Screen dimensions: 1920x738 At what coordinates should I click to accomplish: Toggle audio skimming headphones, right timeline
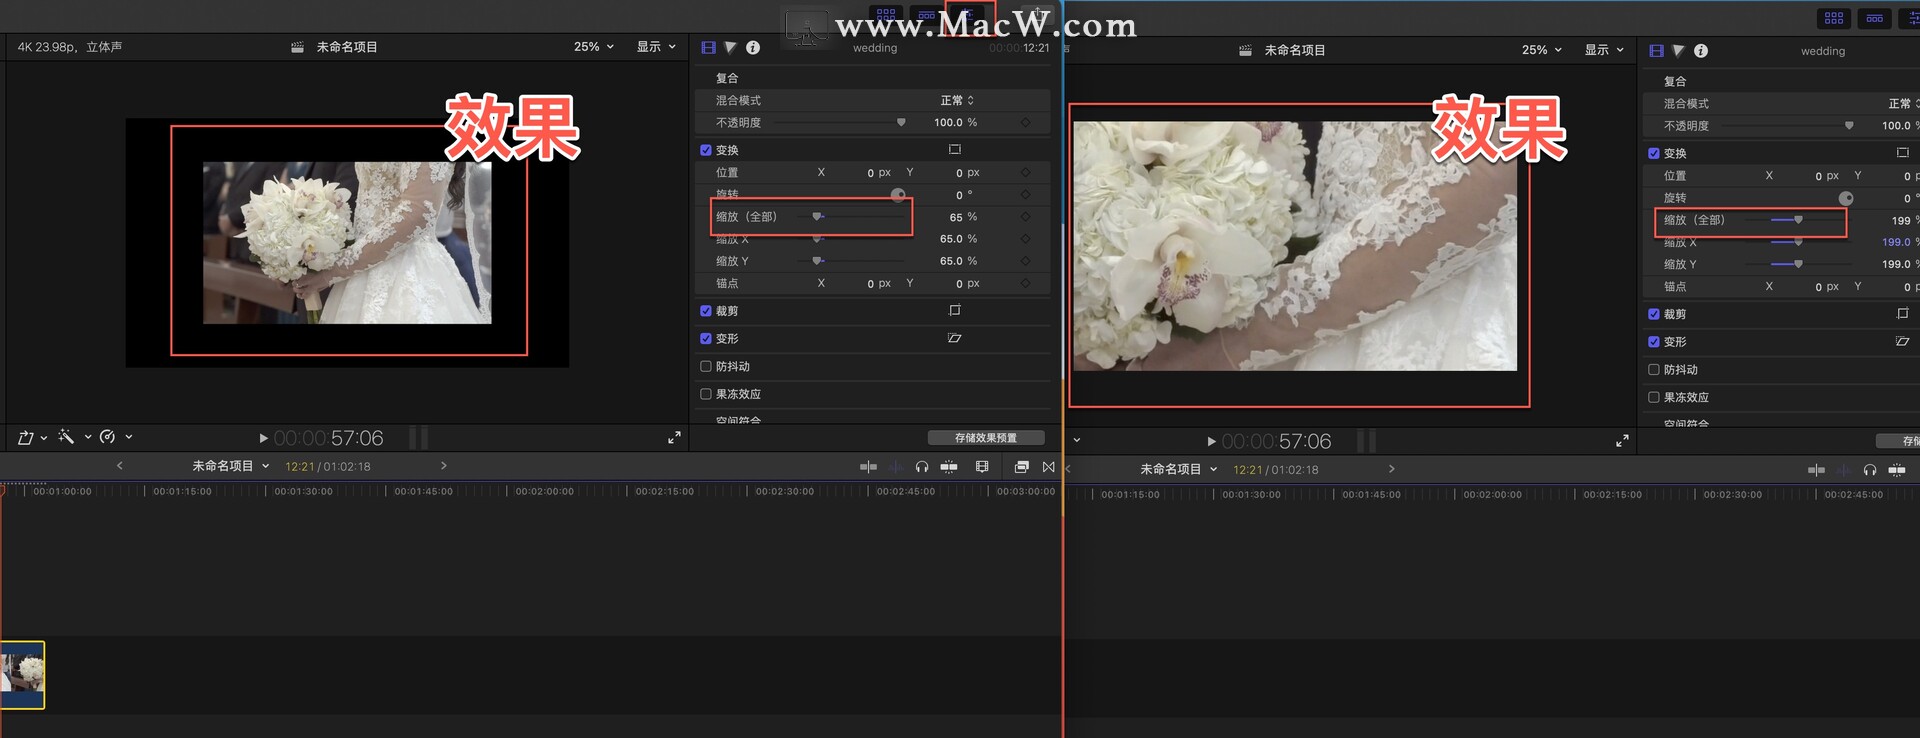point(1870,470)
